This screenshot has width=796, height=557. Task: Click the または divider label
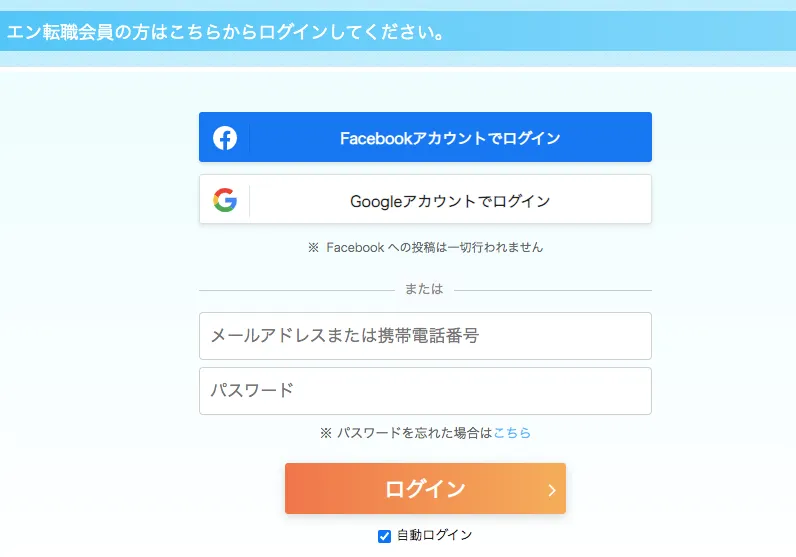424,289
